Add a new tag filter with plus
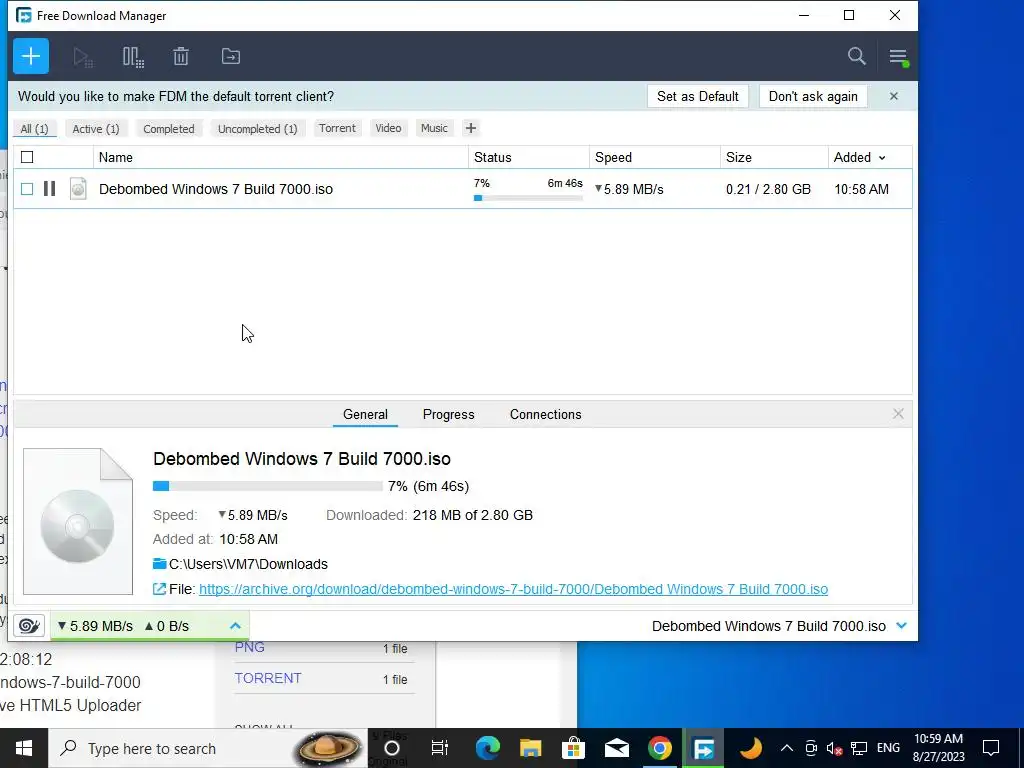 tap(471, 128)
